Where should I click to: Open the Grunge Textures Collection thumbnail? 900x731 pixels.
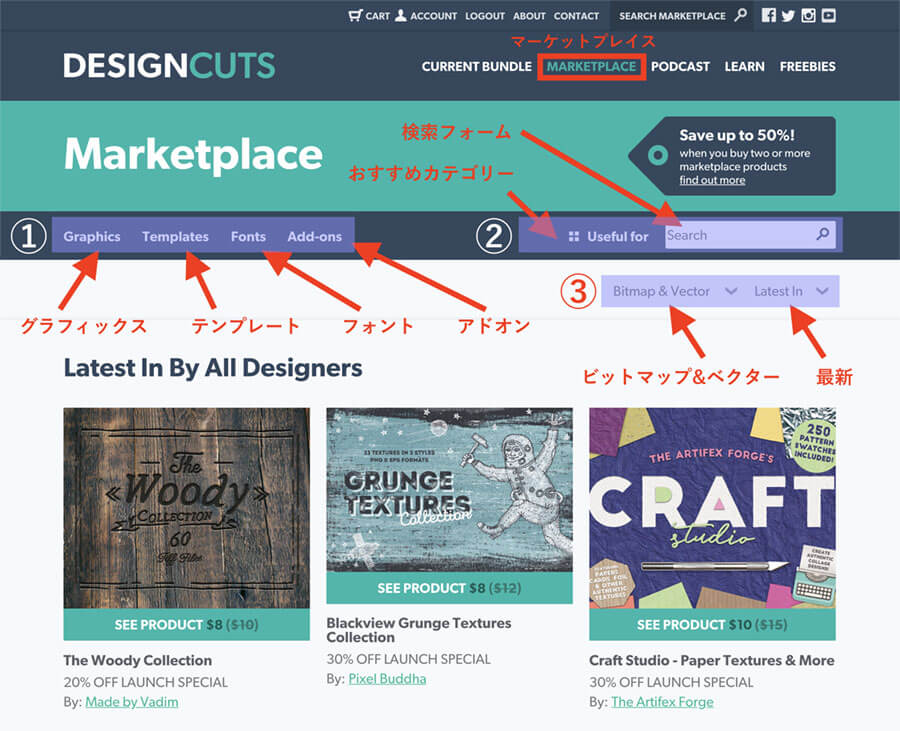click(x=449, y=489)
